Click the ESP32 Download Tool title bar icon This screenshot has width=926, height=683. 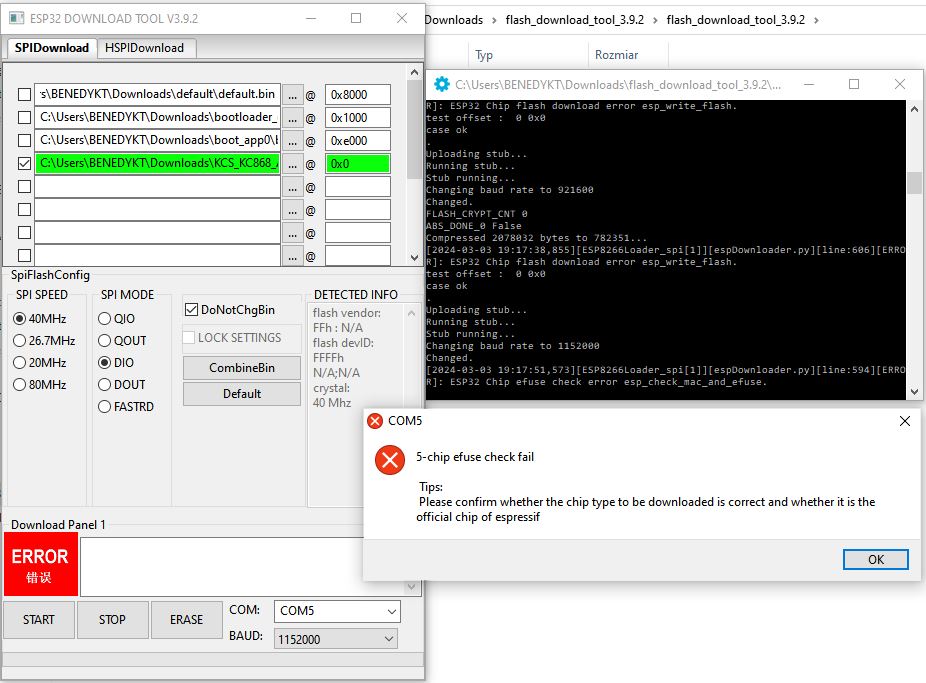pyautogui.click(x=15, y=18)
